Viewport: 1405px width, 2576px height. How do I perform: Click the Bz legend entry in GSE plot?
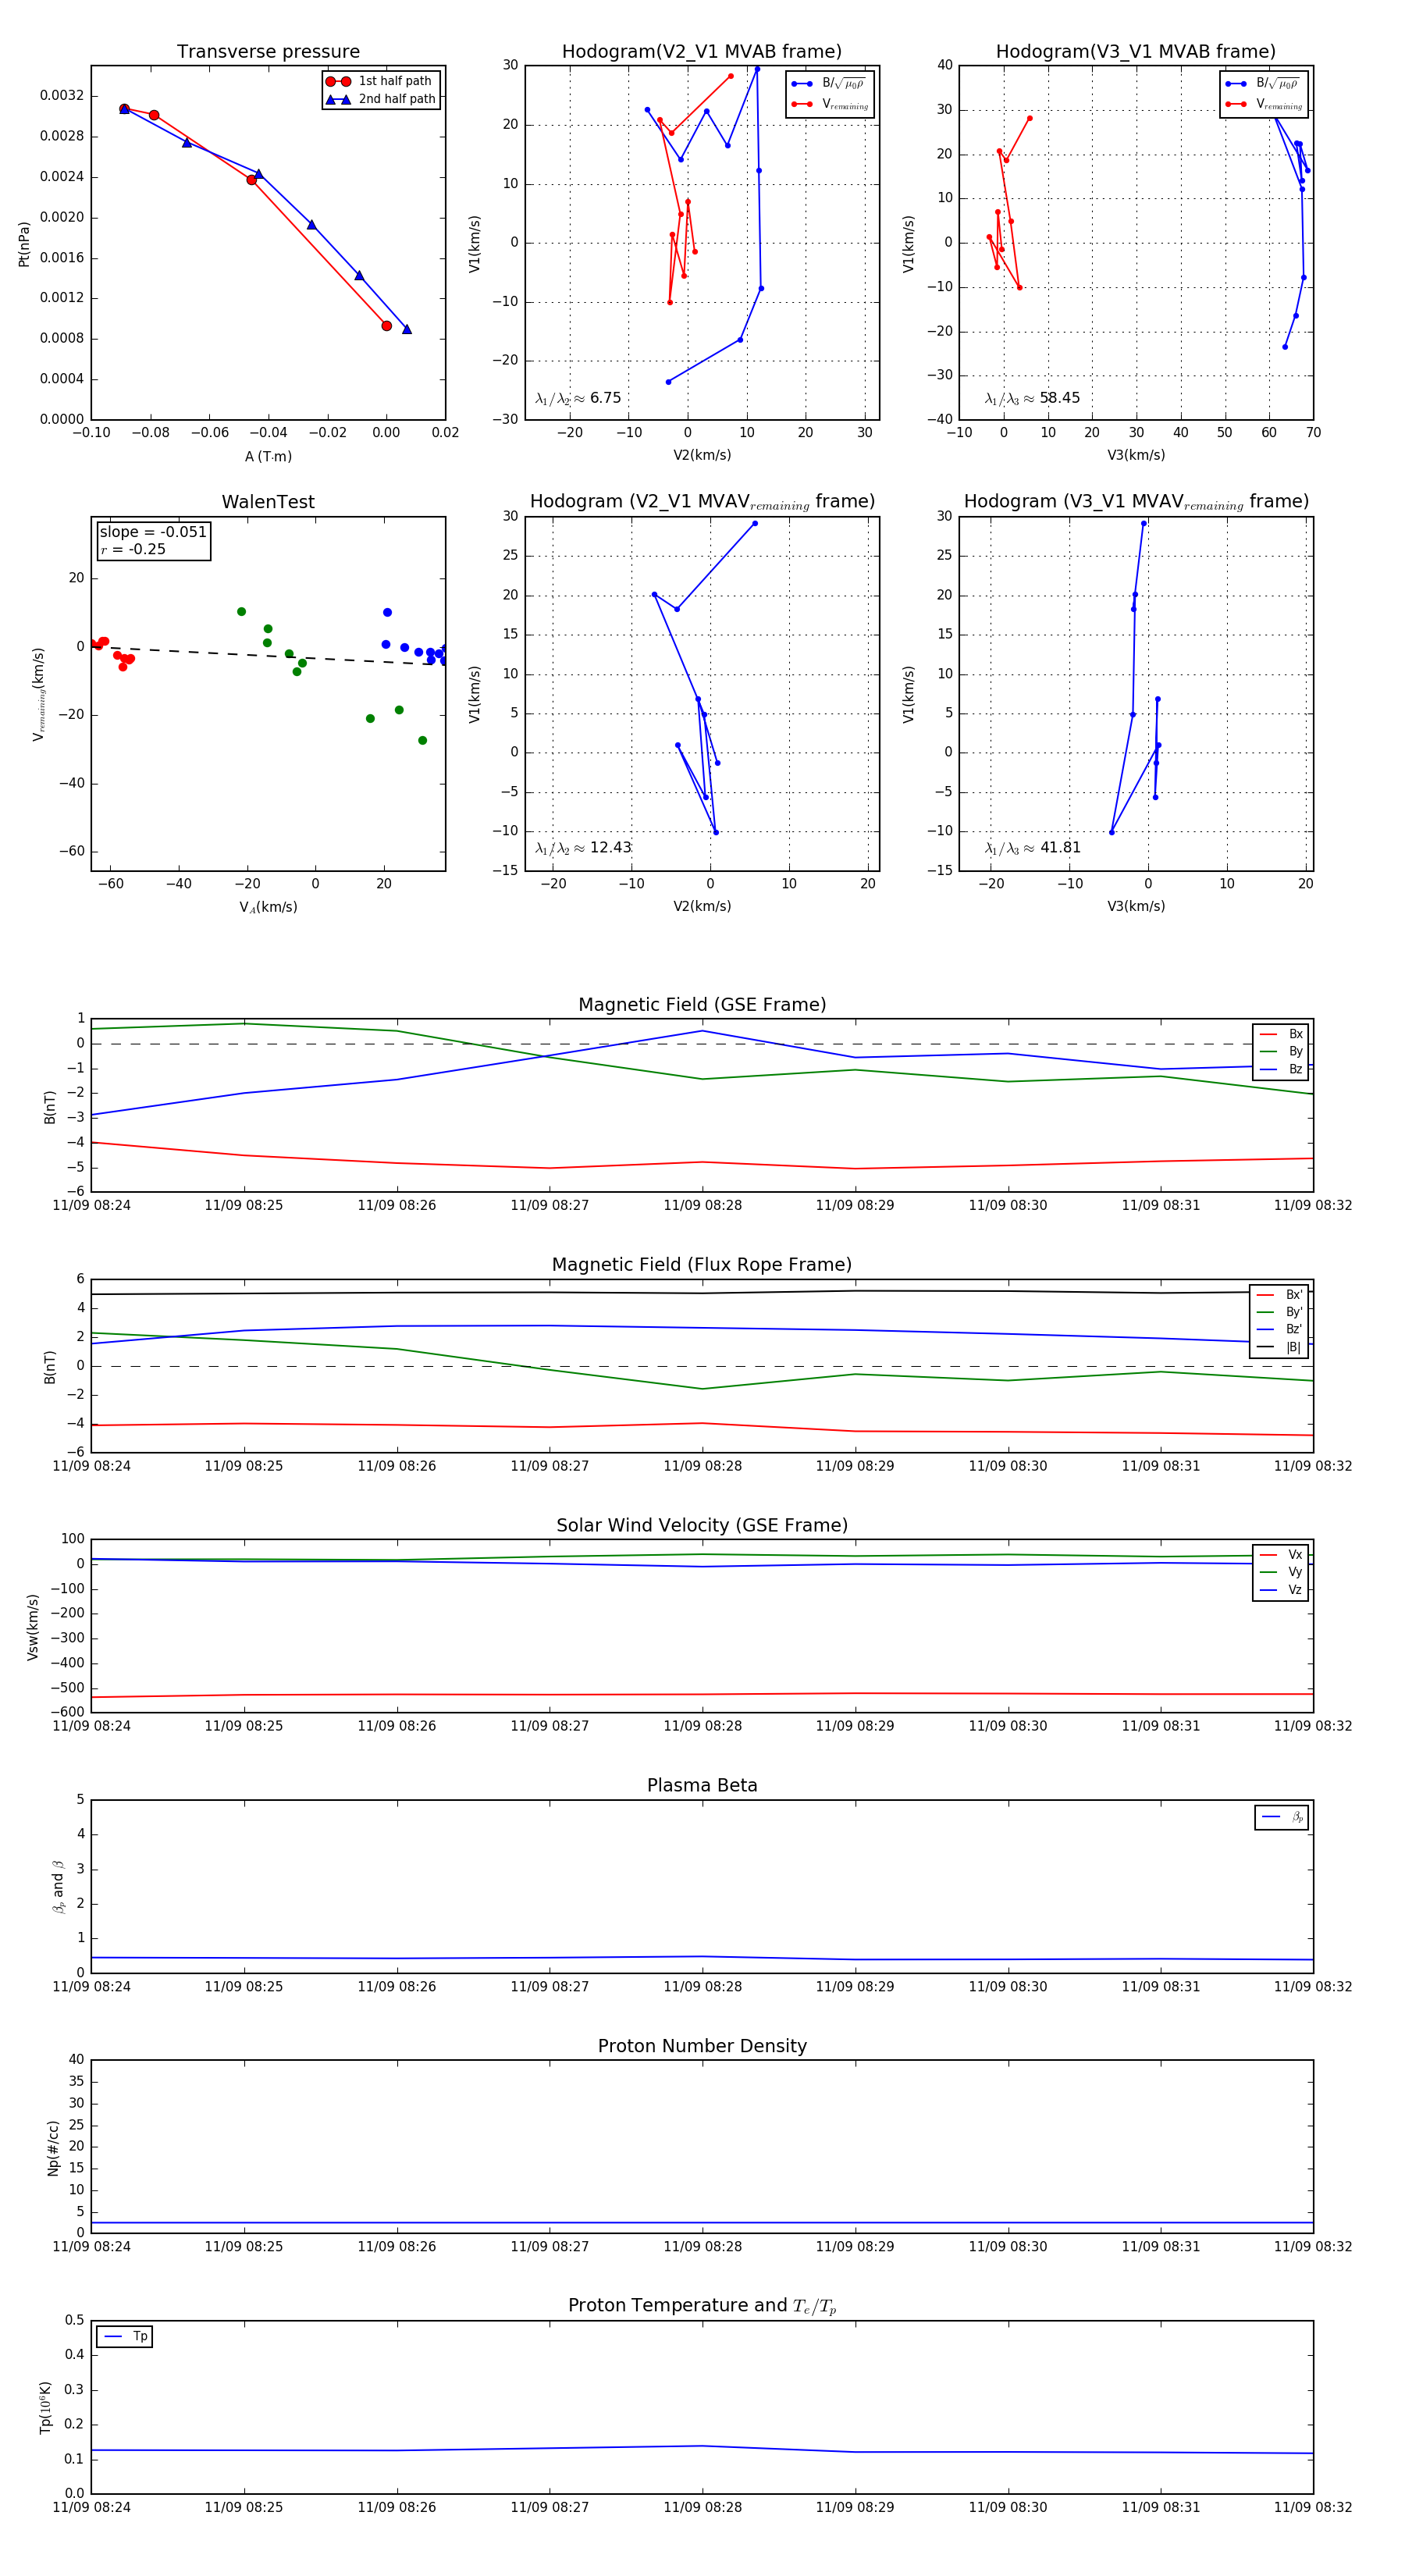coord(1281,1069)
